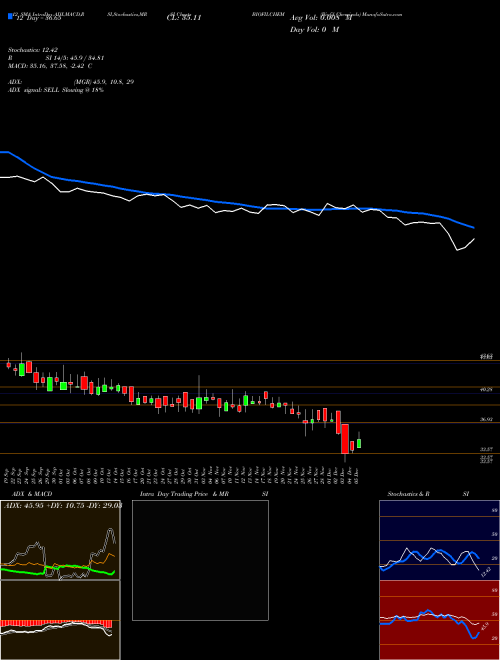Image resolution: width=500 pixels, height=660 pixels.
Task: Select the 'Avg Vol: 0.008 M' label
Action: point(321,18)
